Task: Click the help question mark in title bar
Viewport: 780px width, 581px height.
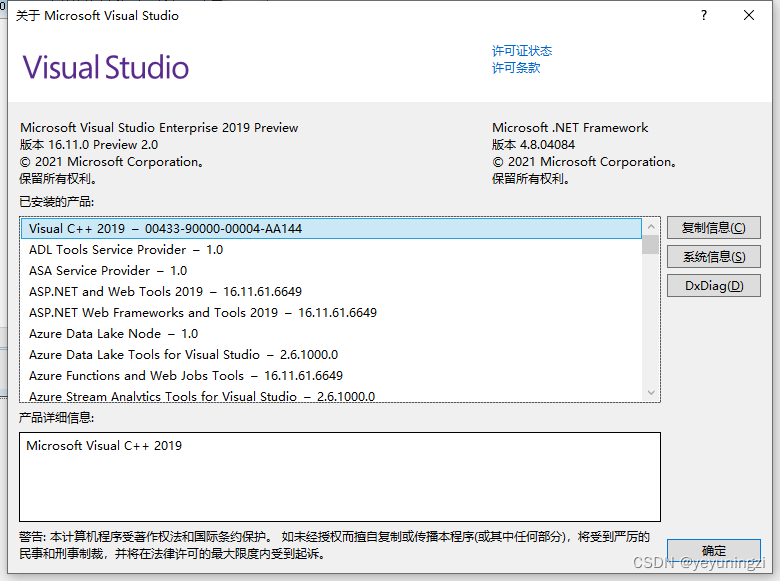Action: pyautogui.click(x=704, y=15)
